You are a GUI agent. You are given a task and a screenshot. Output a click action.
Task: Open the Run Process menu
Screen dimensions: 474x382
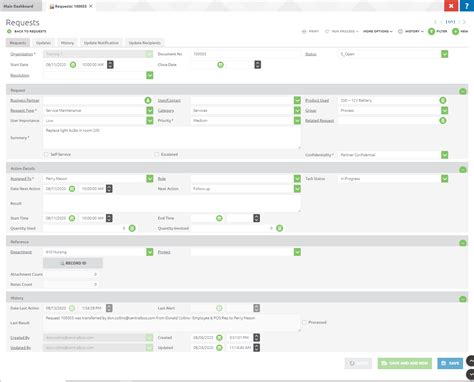[342, 31]
